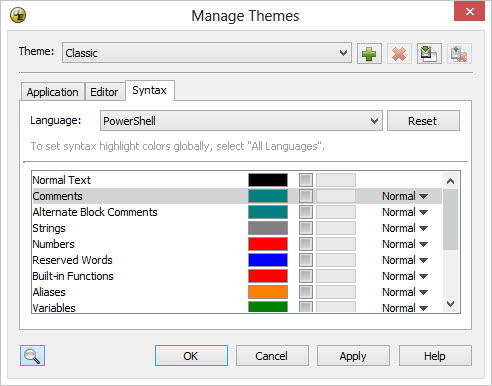The height and width of the screenshot is (386, 492).
Task: Open font style dropdown for Reserved Words
Action: pos(405,260)
